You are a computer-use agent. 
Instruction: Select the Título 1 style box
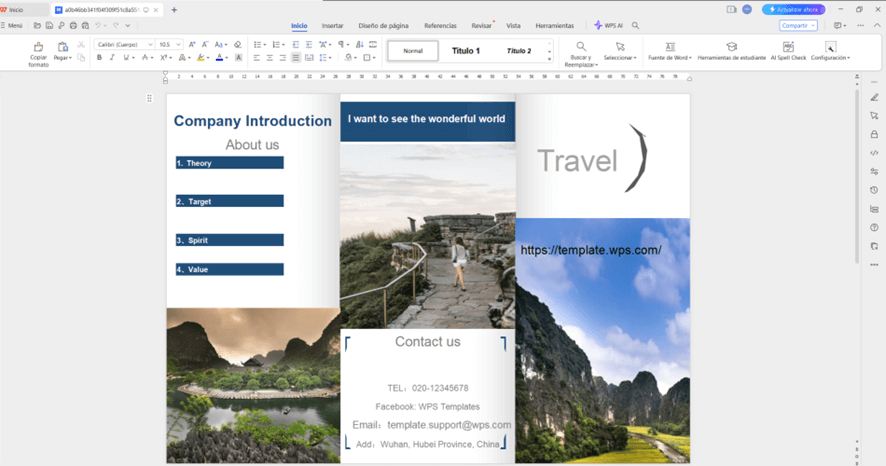(465, 50)
